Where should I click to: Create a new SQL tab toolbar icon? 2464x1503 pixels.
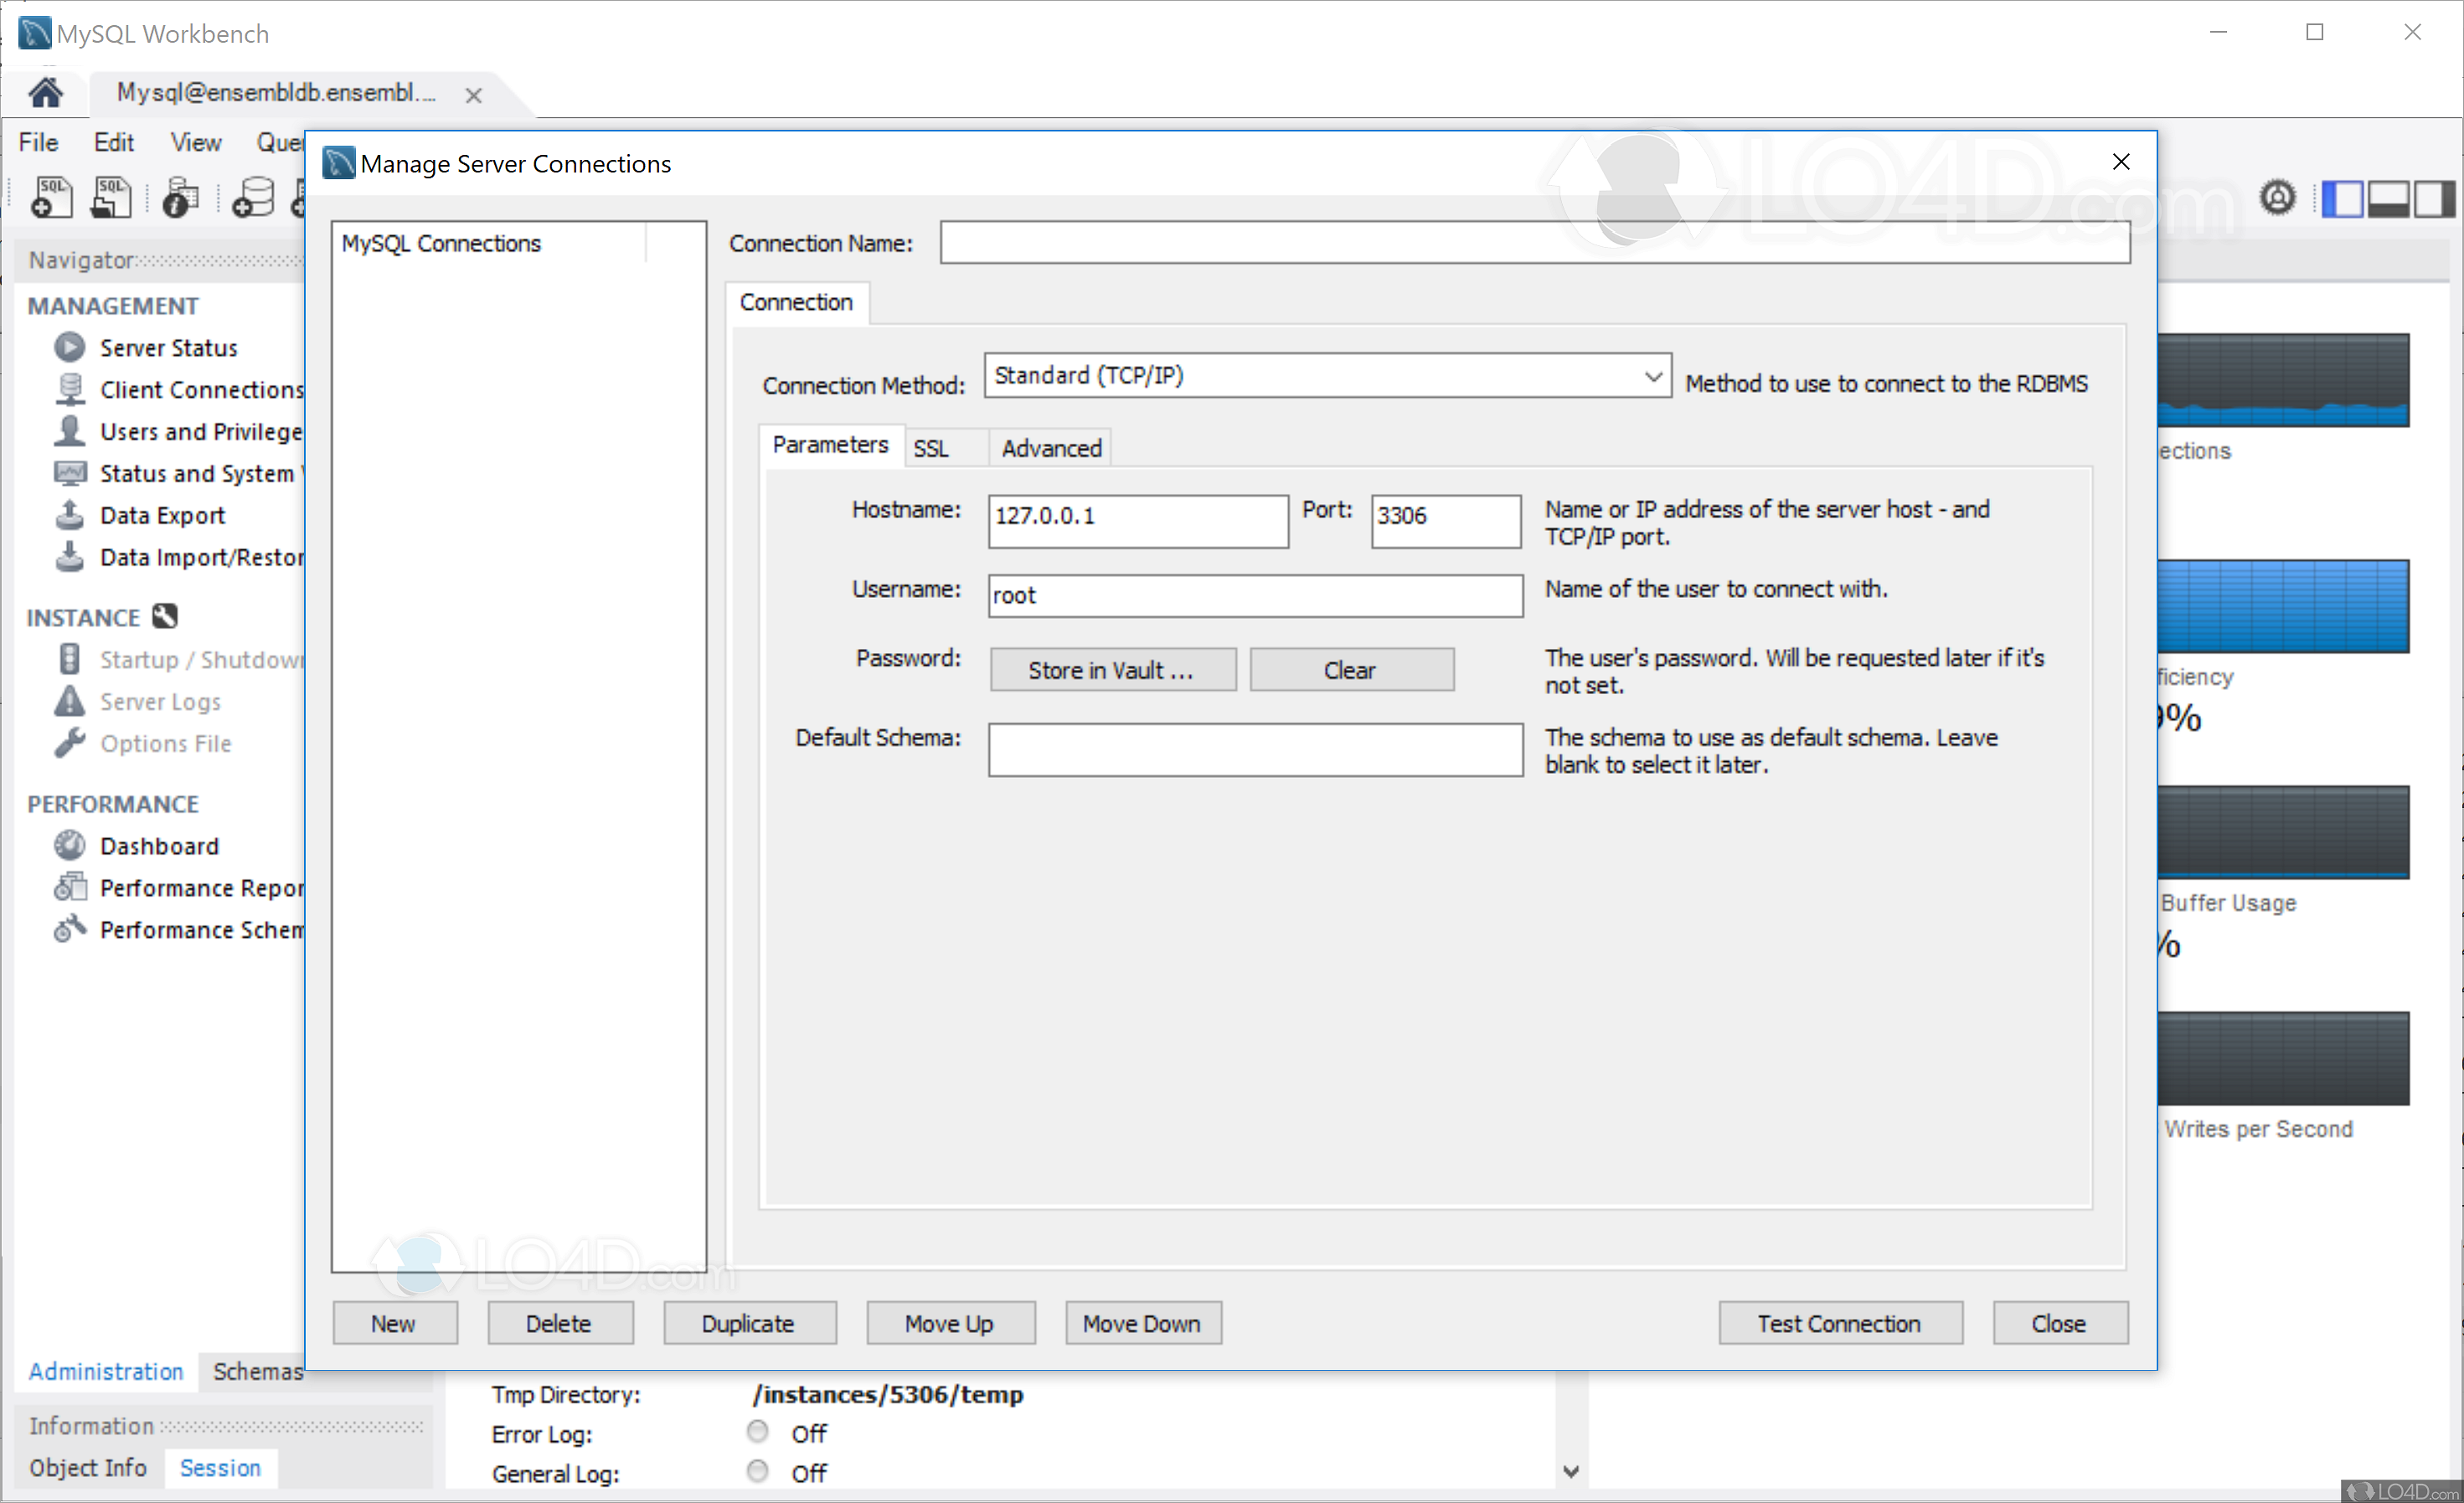tap(52, 197)
